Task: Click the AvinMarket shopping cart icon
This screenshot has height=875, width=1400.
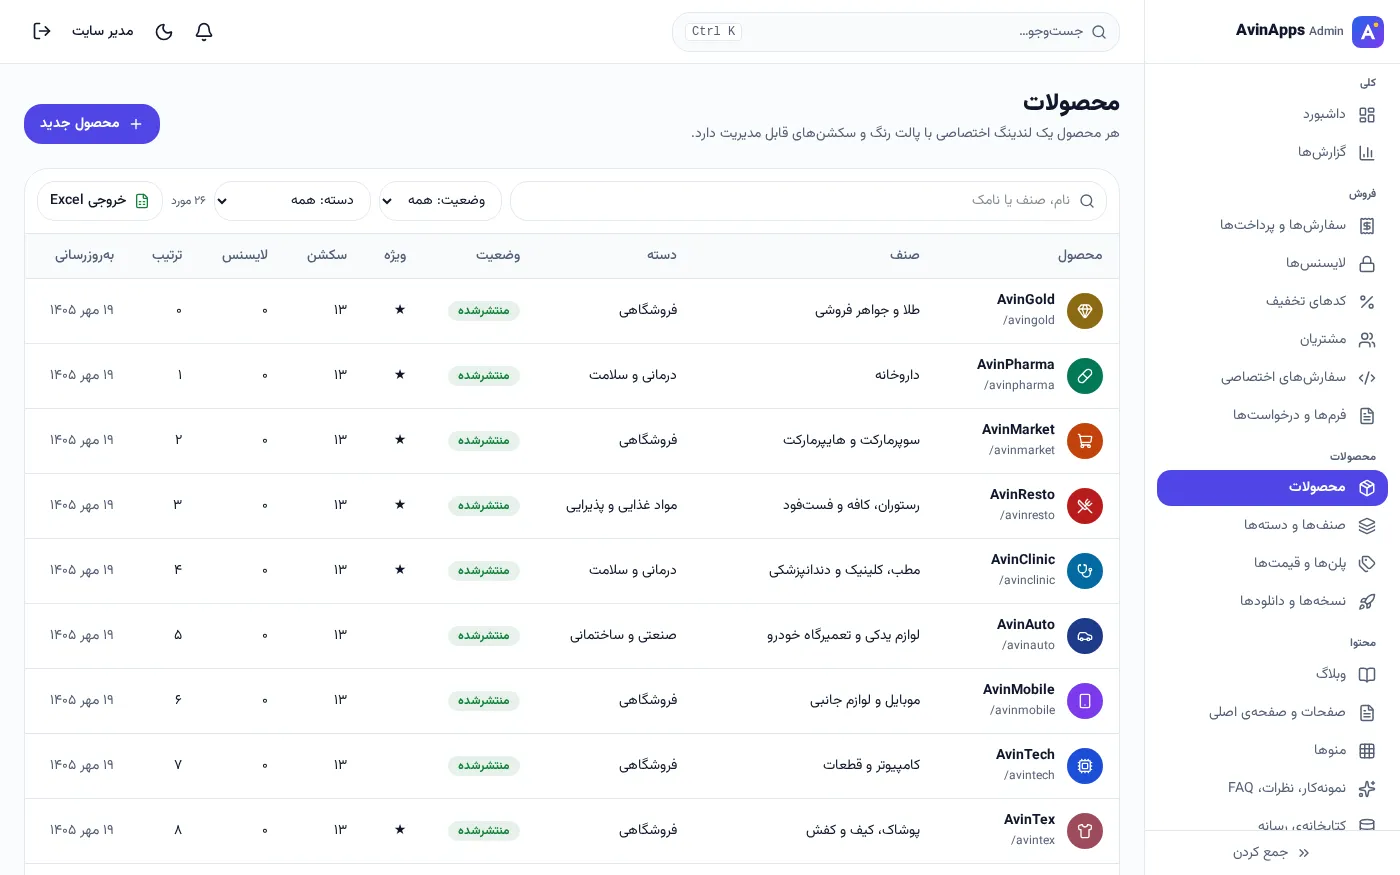Action: coord(1085,441)
